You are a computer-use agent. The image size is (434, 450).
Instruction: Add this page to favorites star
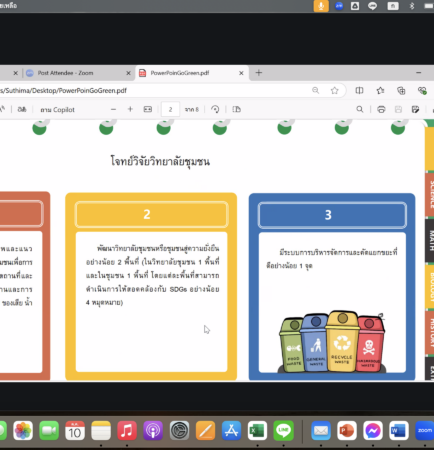[335, 90]
